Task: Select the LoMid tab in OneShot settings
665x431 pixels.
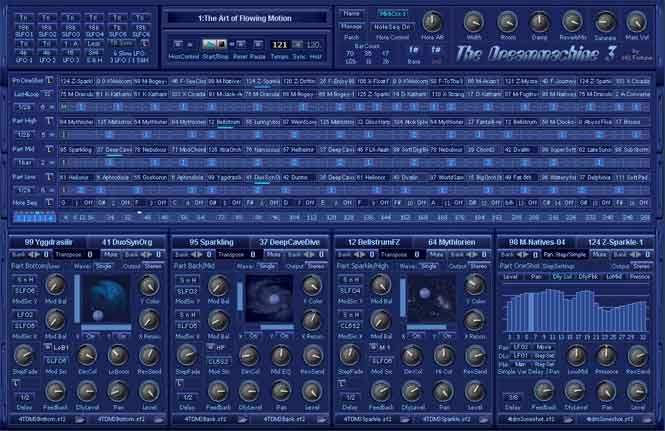Action: [614, 277]
